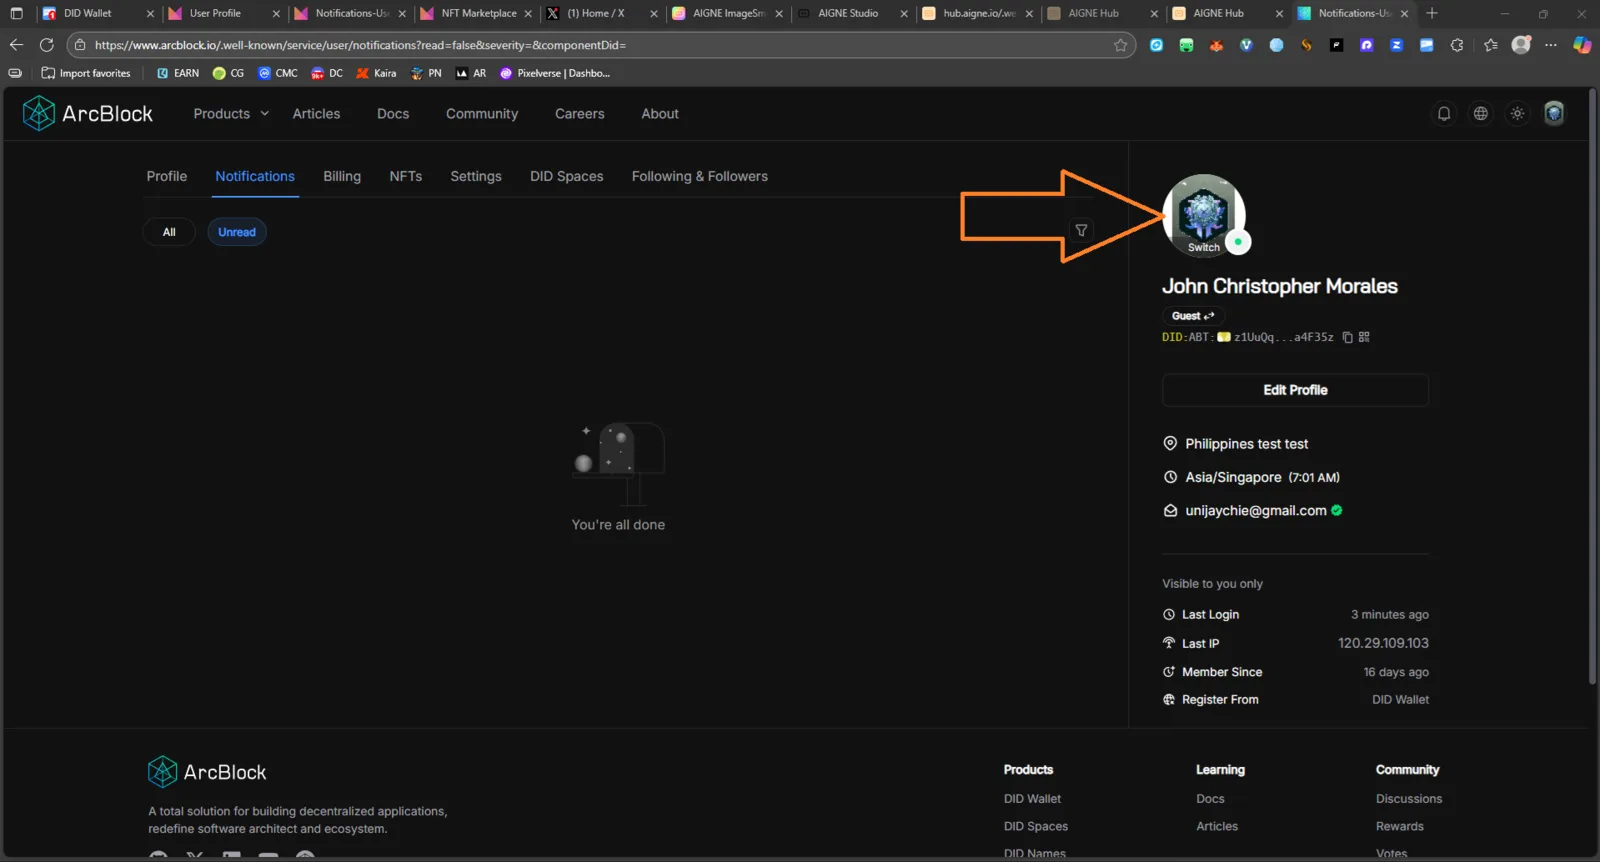Switch to the Profile tab
1600x862 pixels.
coord(167,176)
